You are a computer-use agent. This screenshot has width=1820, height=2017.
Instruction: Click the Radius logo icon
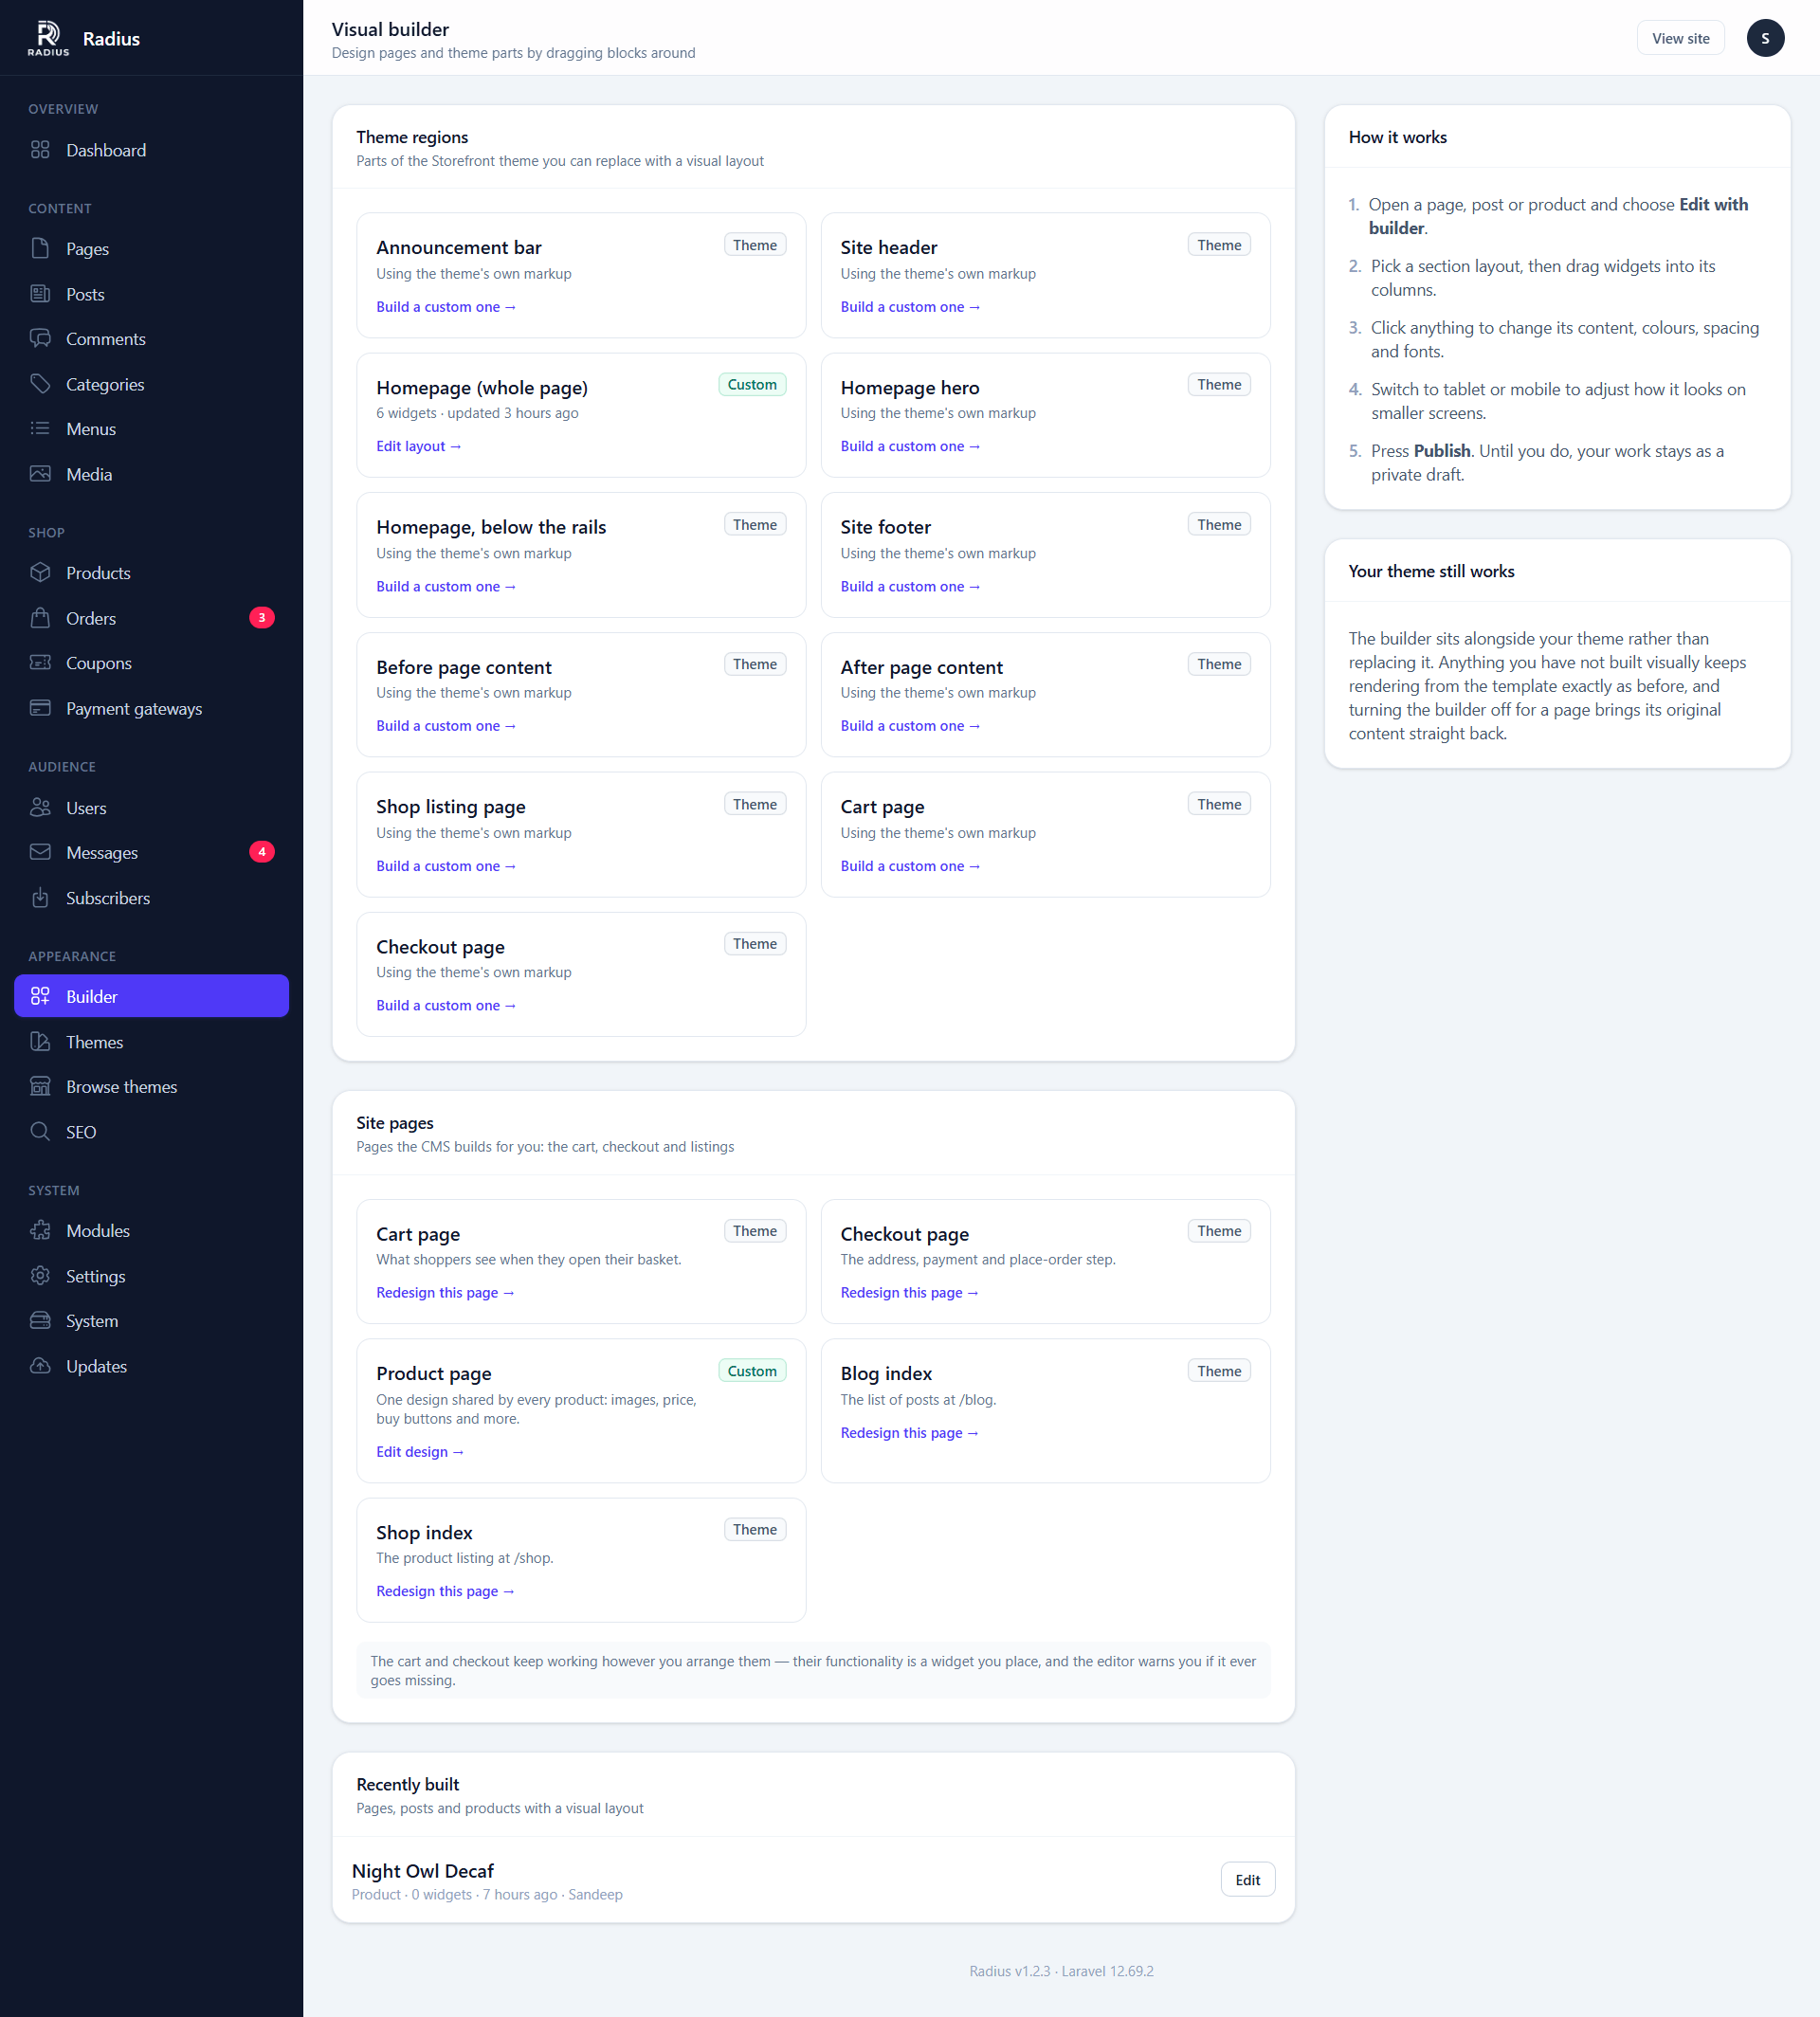click(48, 38)
